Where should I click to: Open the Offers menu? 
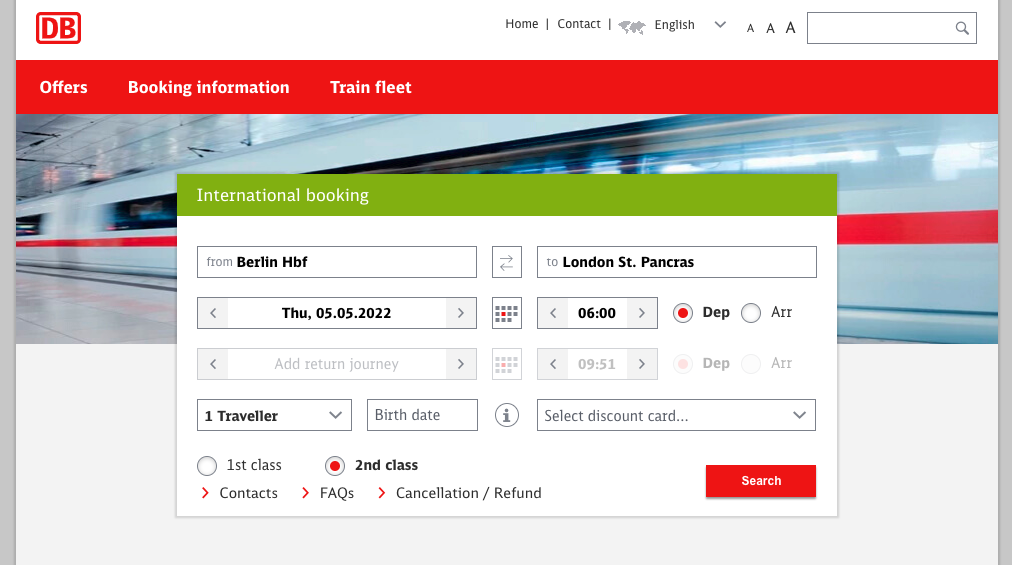coord(64,87)
